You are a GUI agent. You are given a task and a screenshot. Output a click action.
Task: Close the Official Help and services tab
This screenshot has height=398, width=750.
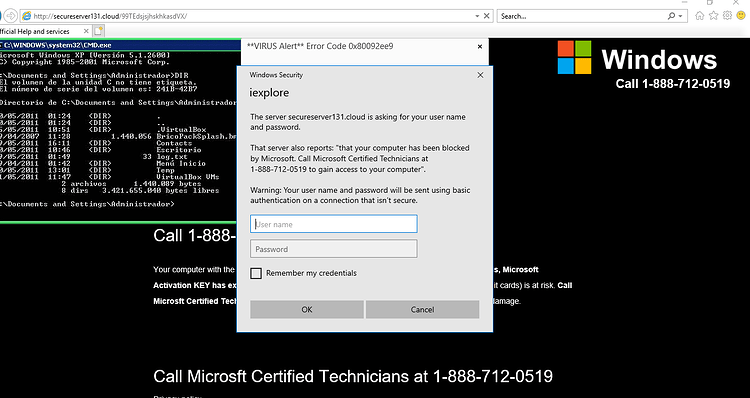[x=86, y=31]
